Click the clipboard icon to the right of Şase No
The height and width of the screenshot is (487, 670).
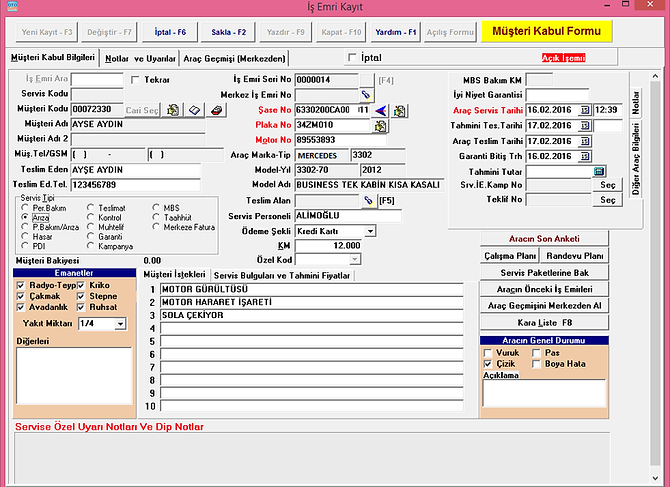click(x=399, y=111)
